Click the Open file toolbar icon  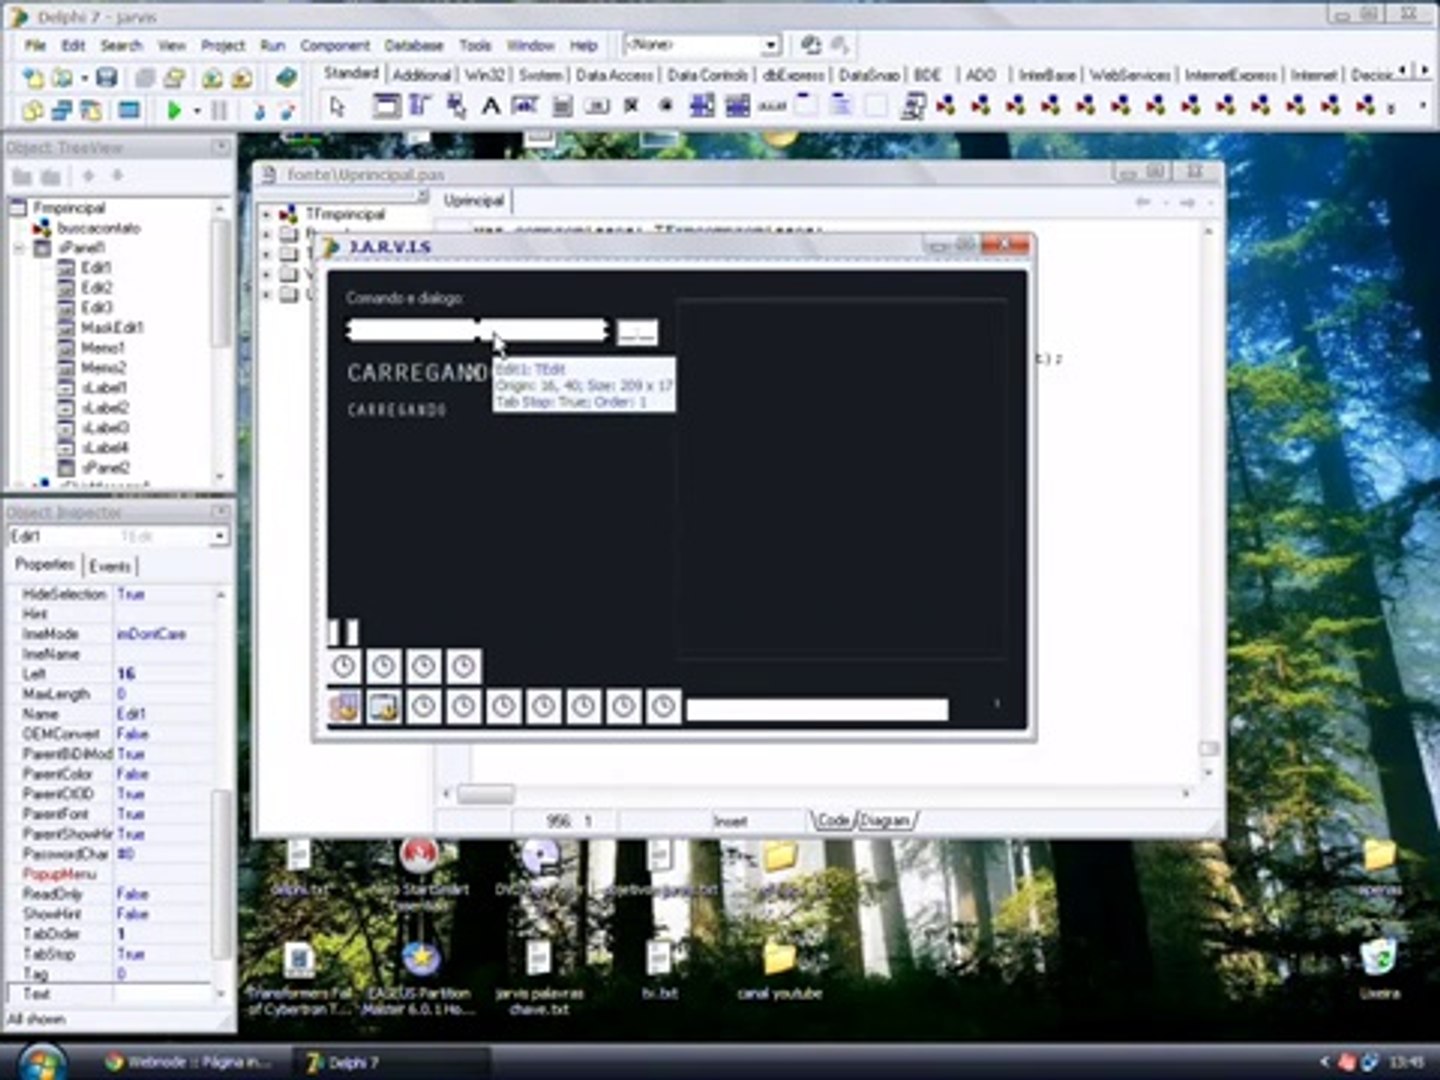point(63,77)
